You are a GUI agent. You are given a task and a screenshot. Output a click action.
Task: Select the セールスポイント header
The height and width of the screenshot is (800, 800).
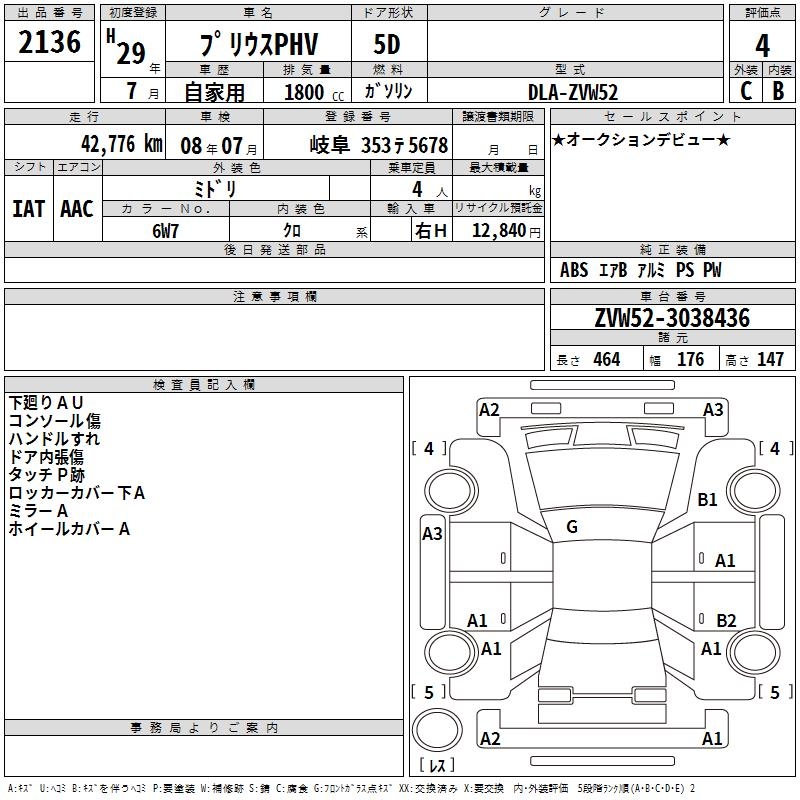(x=672, y=117)
